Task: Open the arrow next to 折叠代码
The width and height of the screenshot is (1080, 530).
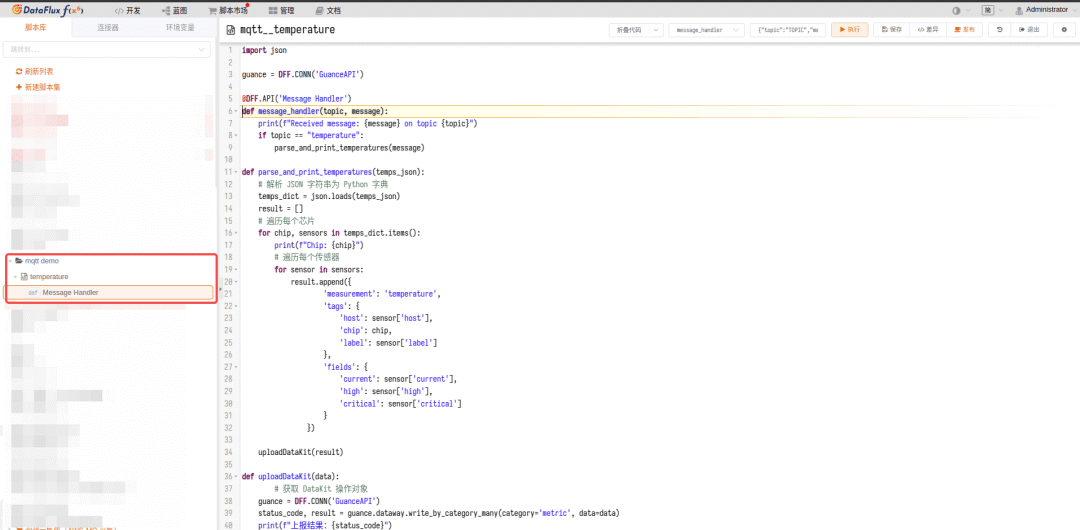Action: click(656, 30)
